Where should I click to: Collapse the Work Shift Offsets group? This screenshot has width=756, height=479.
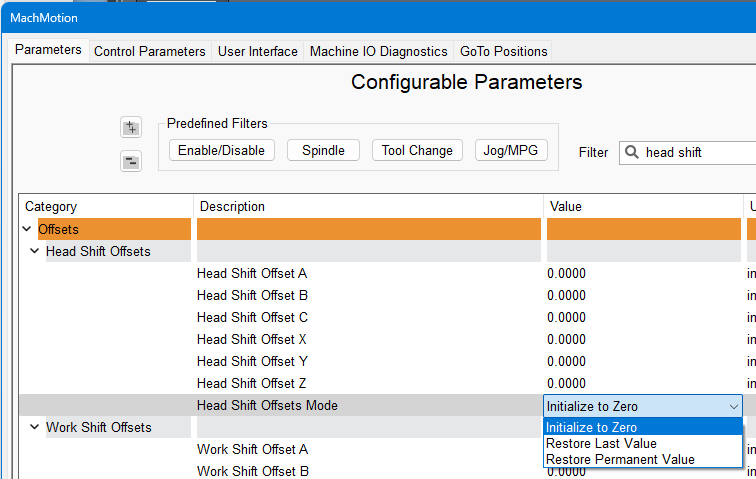33,427
